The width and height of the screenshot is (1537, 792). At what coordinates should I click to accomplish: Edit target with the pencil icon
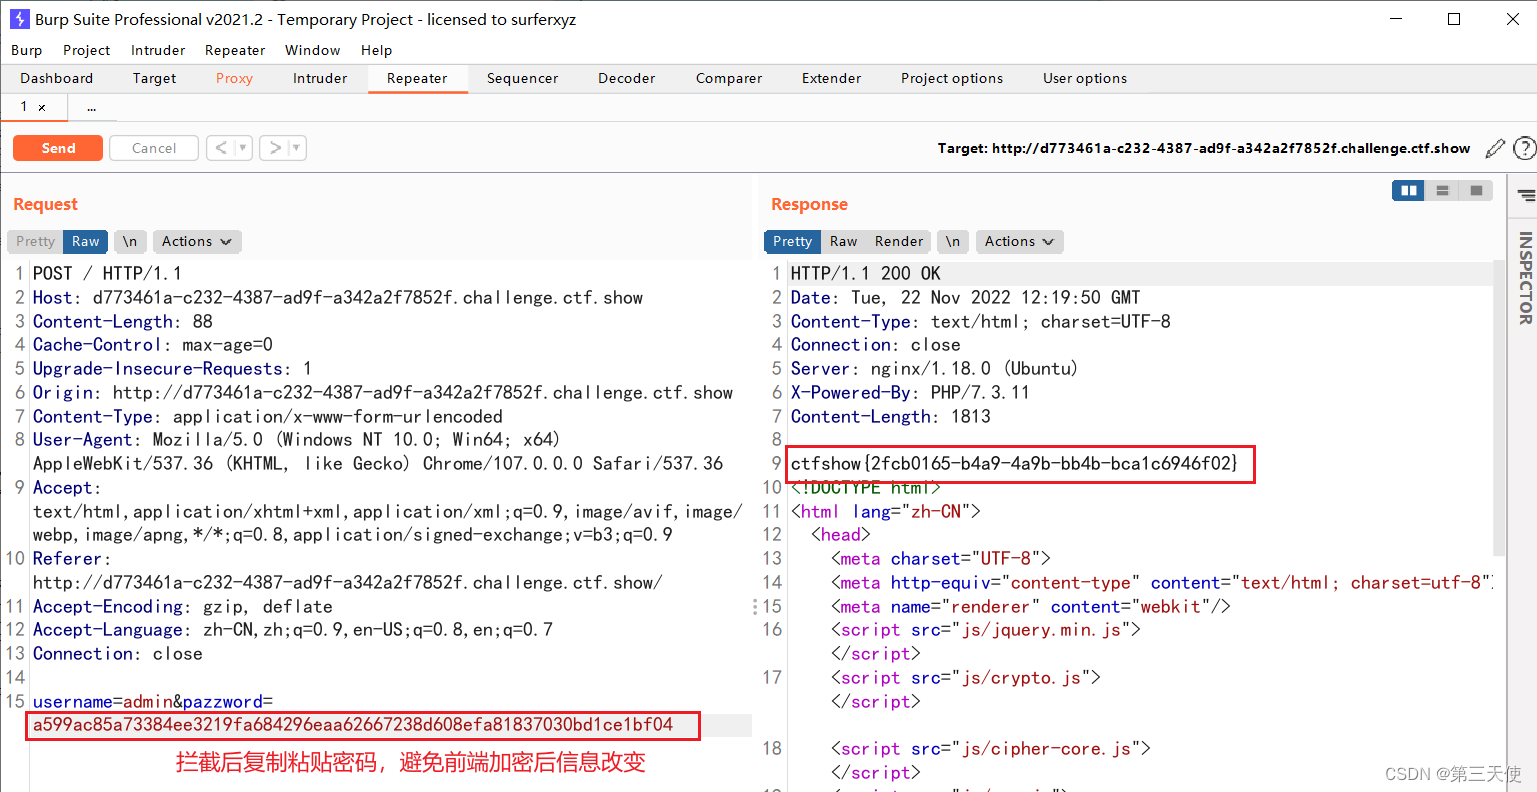(1495, 148)
